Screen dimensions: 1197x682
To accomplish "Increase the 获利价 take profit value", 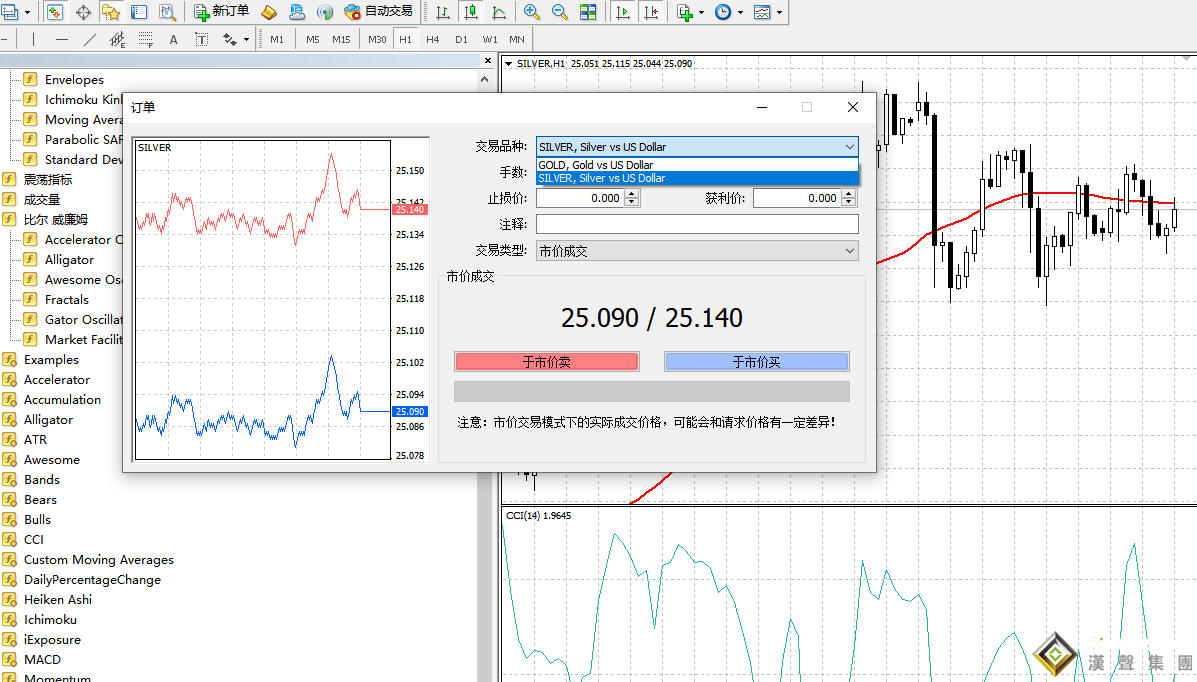I will [849, 194].
